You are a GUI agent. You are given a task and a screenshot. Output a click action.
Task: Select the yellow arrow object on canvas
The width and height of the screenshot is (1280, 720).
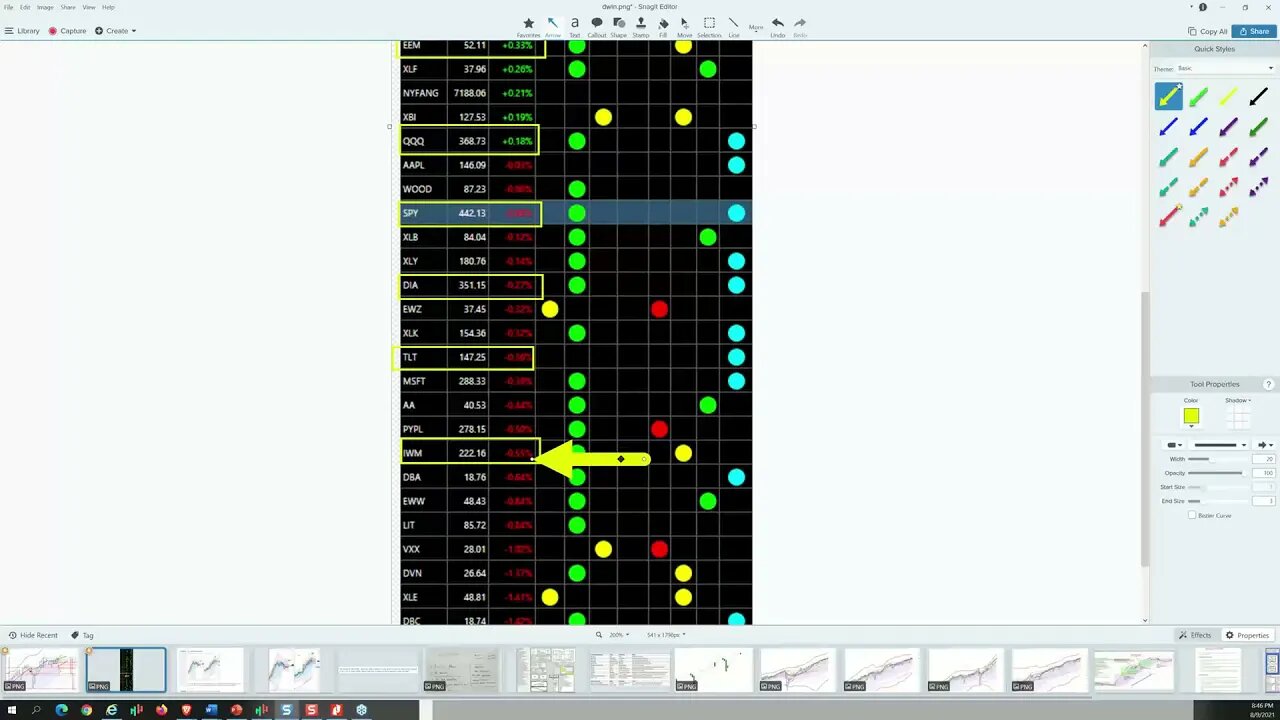pyautogui.click(x=592, y=459)
